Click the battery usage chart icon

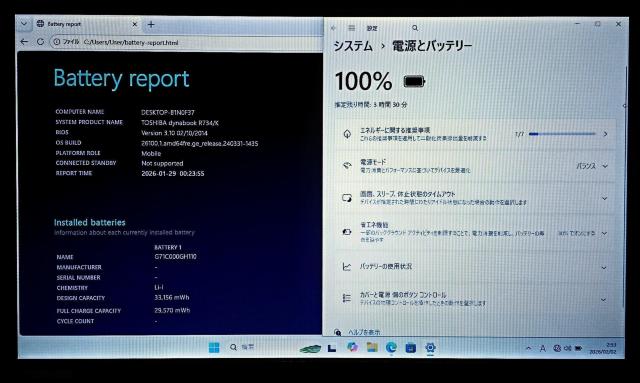347,267
